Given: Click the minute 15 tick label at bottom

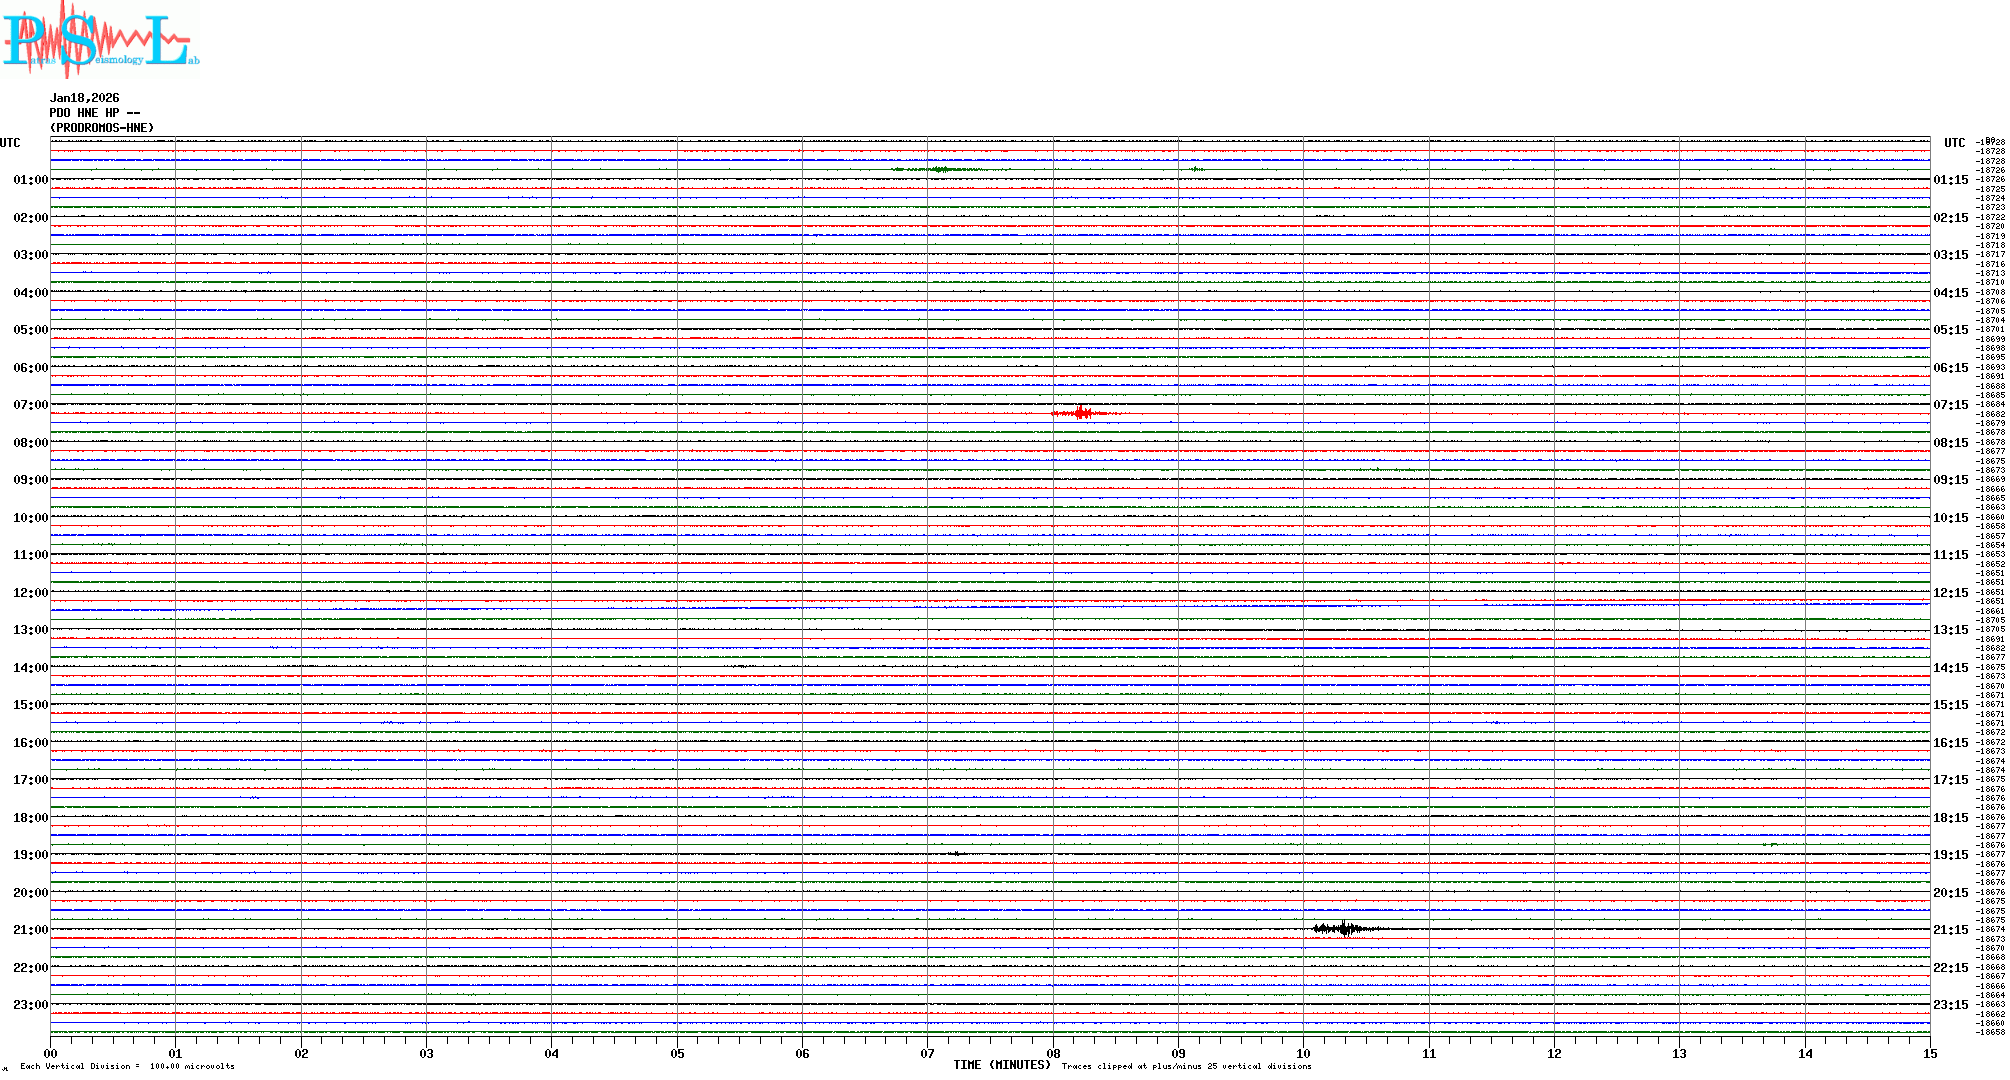Looking at the screenshot, I should coord(1929,1053).
